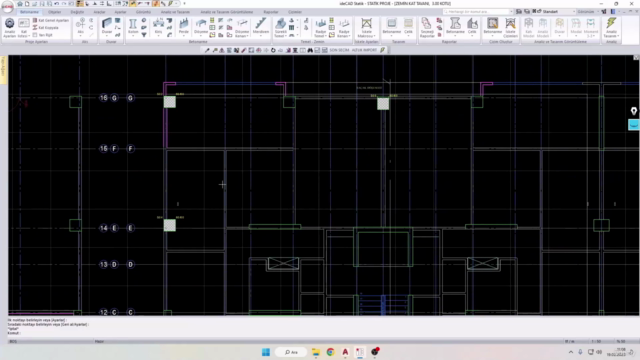Open İskele Çizimleri
The height and width of the screenshot is (360, 640).
[510, 27]
